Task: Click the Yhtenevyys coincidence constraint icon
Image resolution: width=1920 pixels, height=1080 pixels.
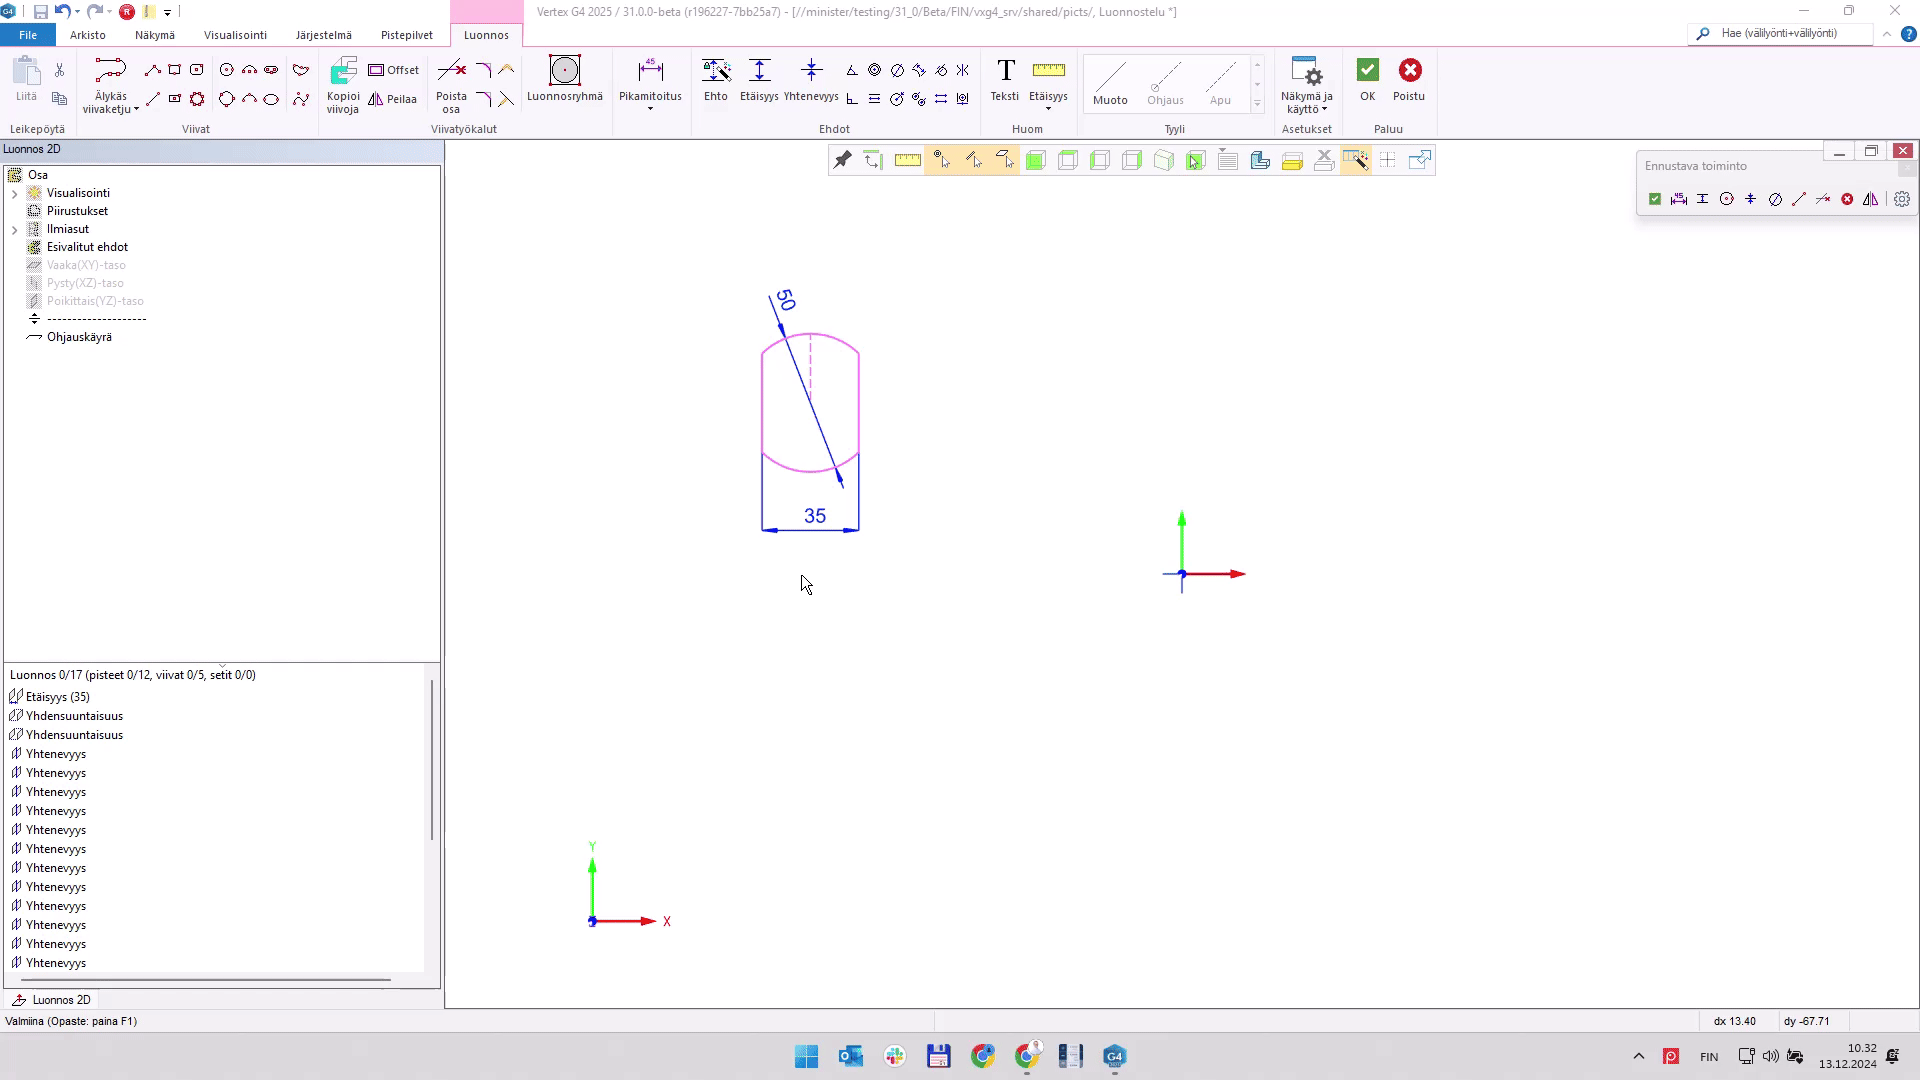Action: coord(811,71)
